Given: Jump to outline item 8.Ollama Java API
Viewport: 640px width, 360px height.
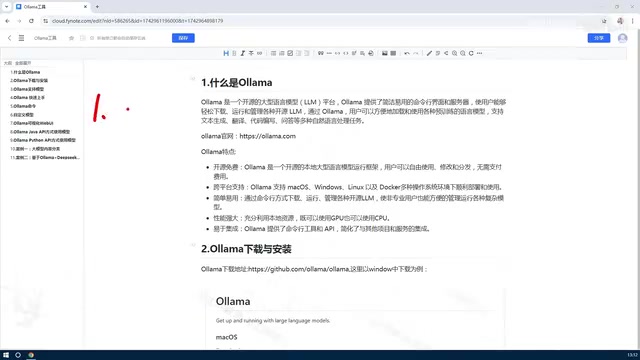Looking at the screenshot, I should click(x=40, y=132).
